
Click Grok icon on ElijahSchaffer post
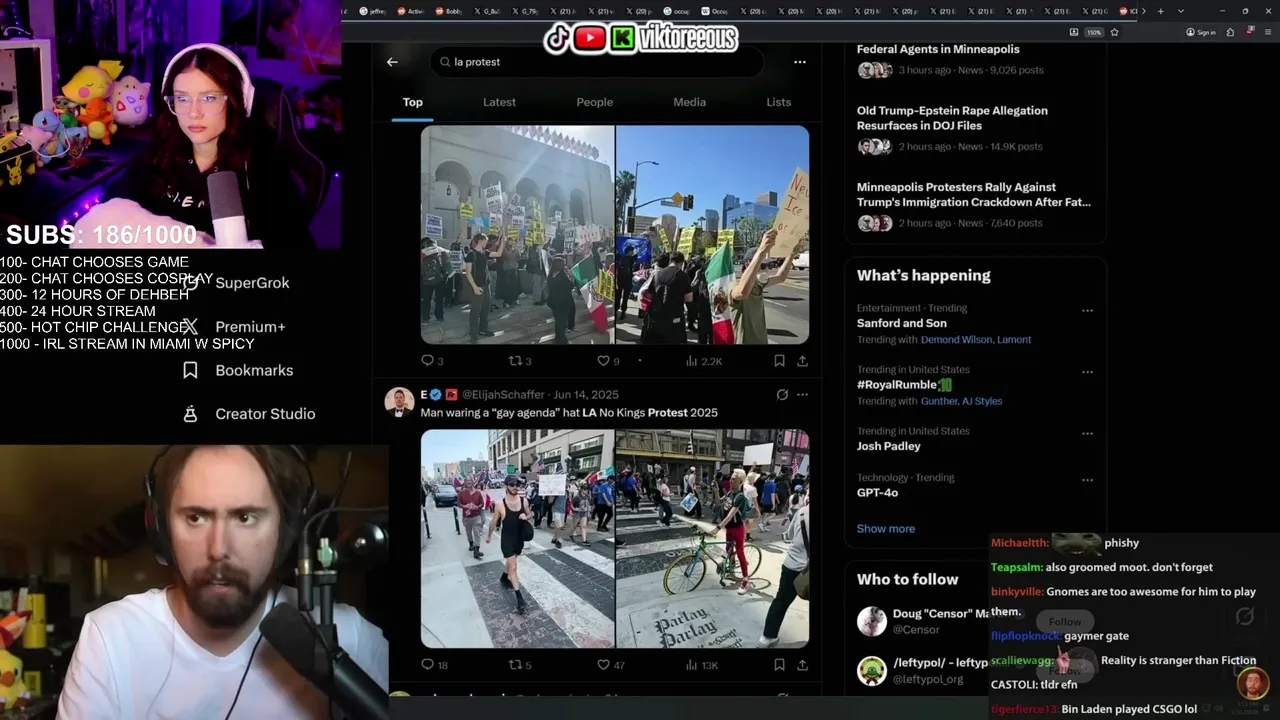click(x=782, y=395)
